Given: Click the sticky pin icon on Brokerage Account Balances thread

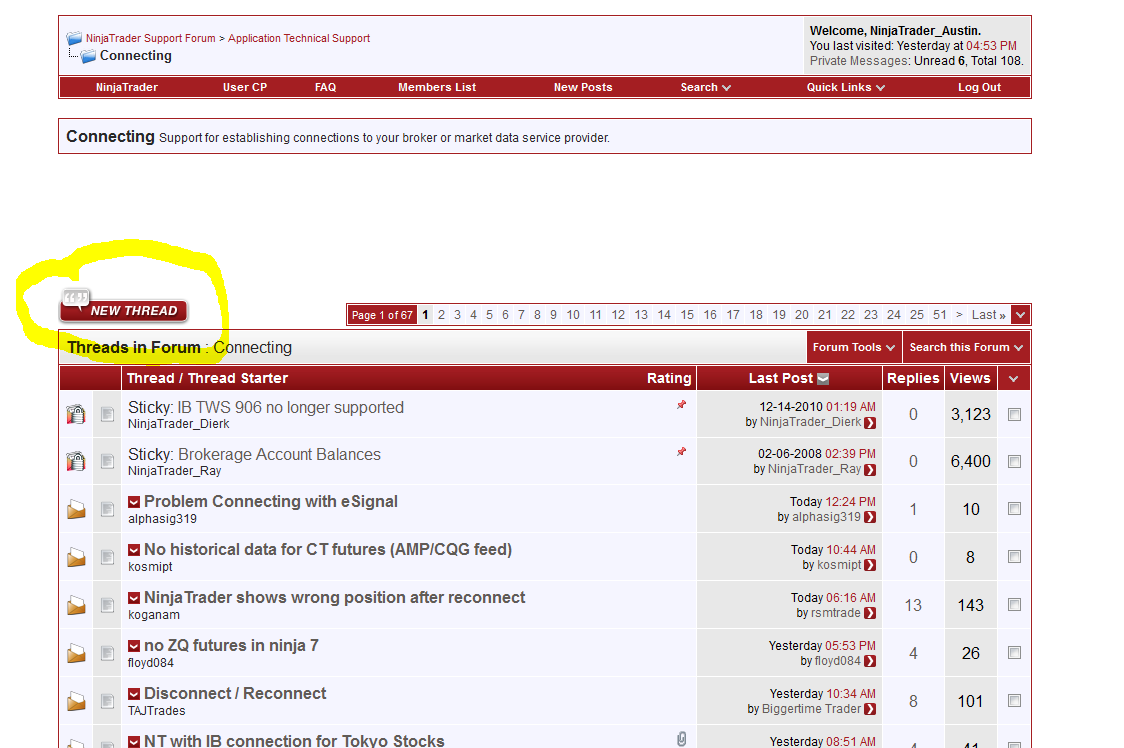Looking at the screenshot, I should [682, 452].
